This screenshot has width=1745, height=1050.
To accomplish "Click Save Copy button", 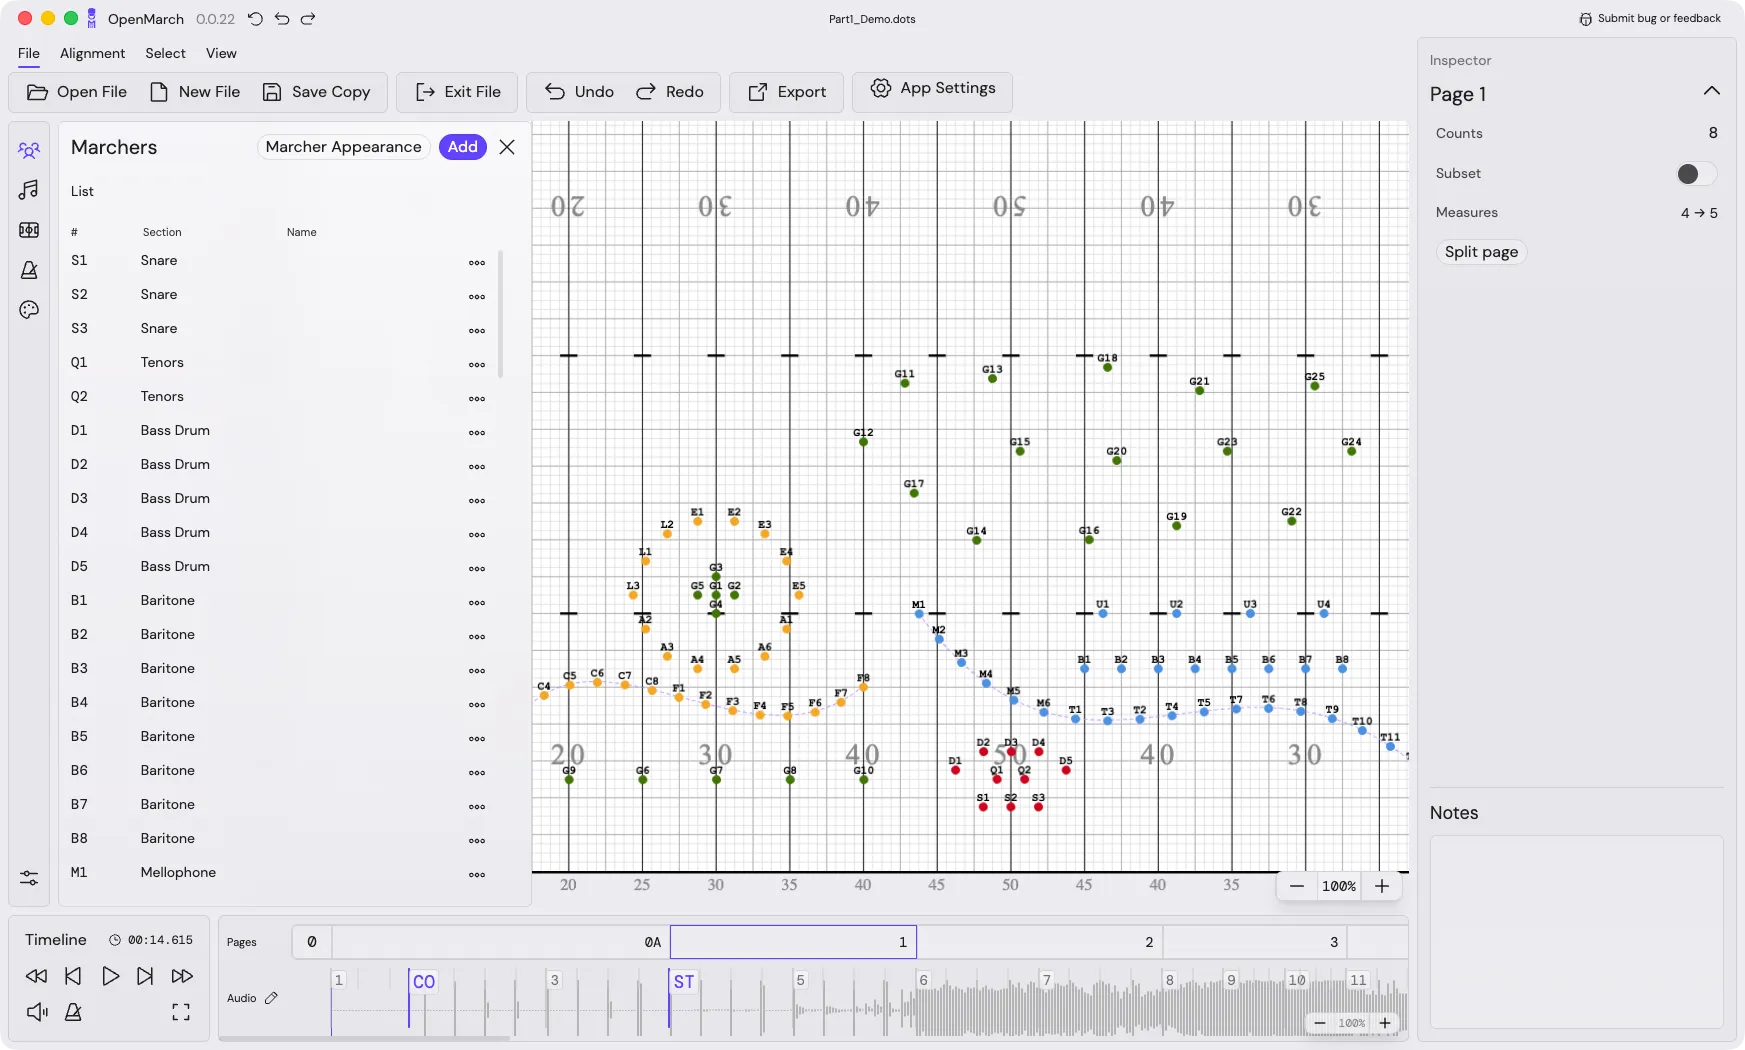I will (x=316, y=92).
